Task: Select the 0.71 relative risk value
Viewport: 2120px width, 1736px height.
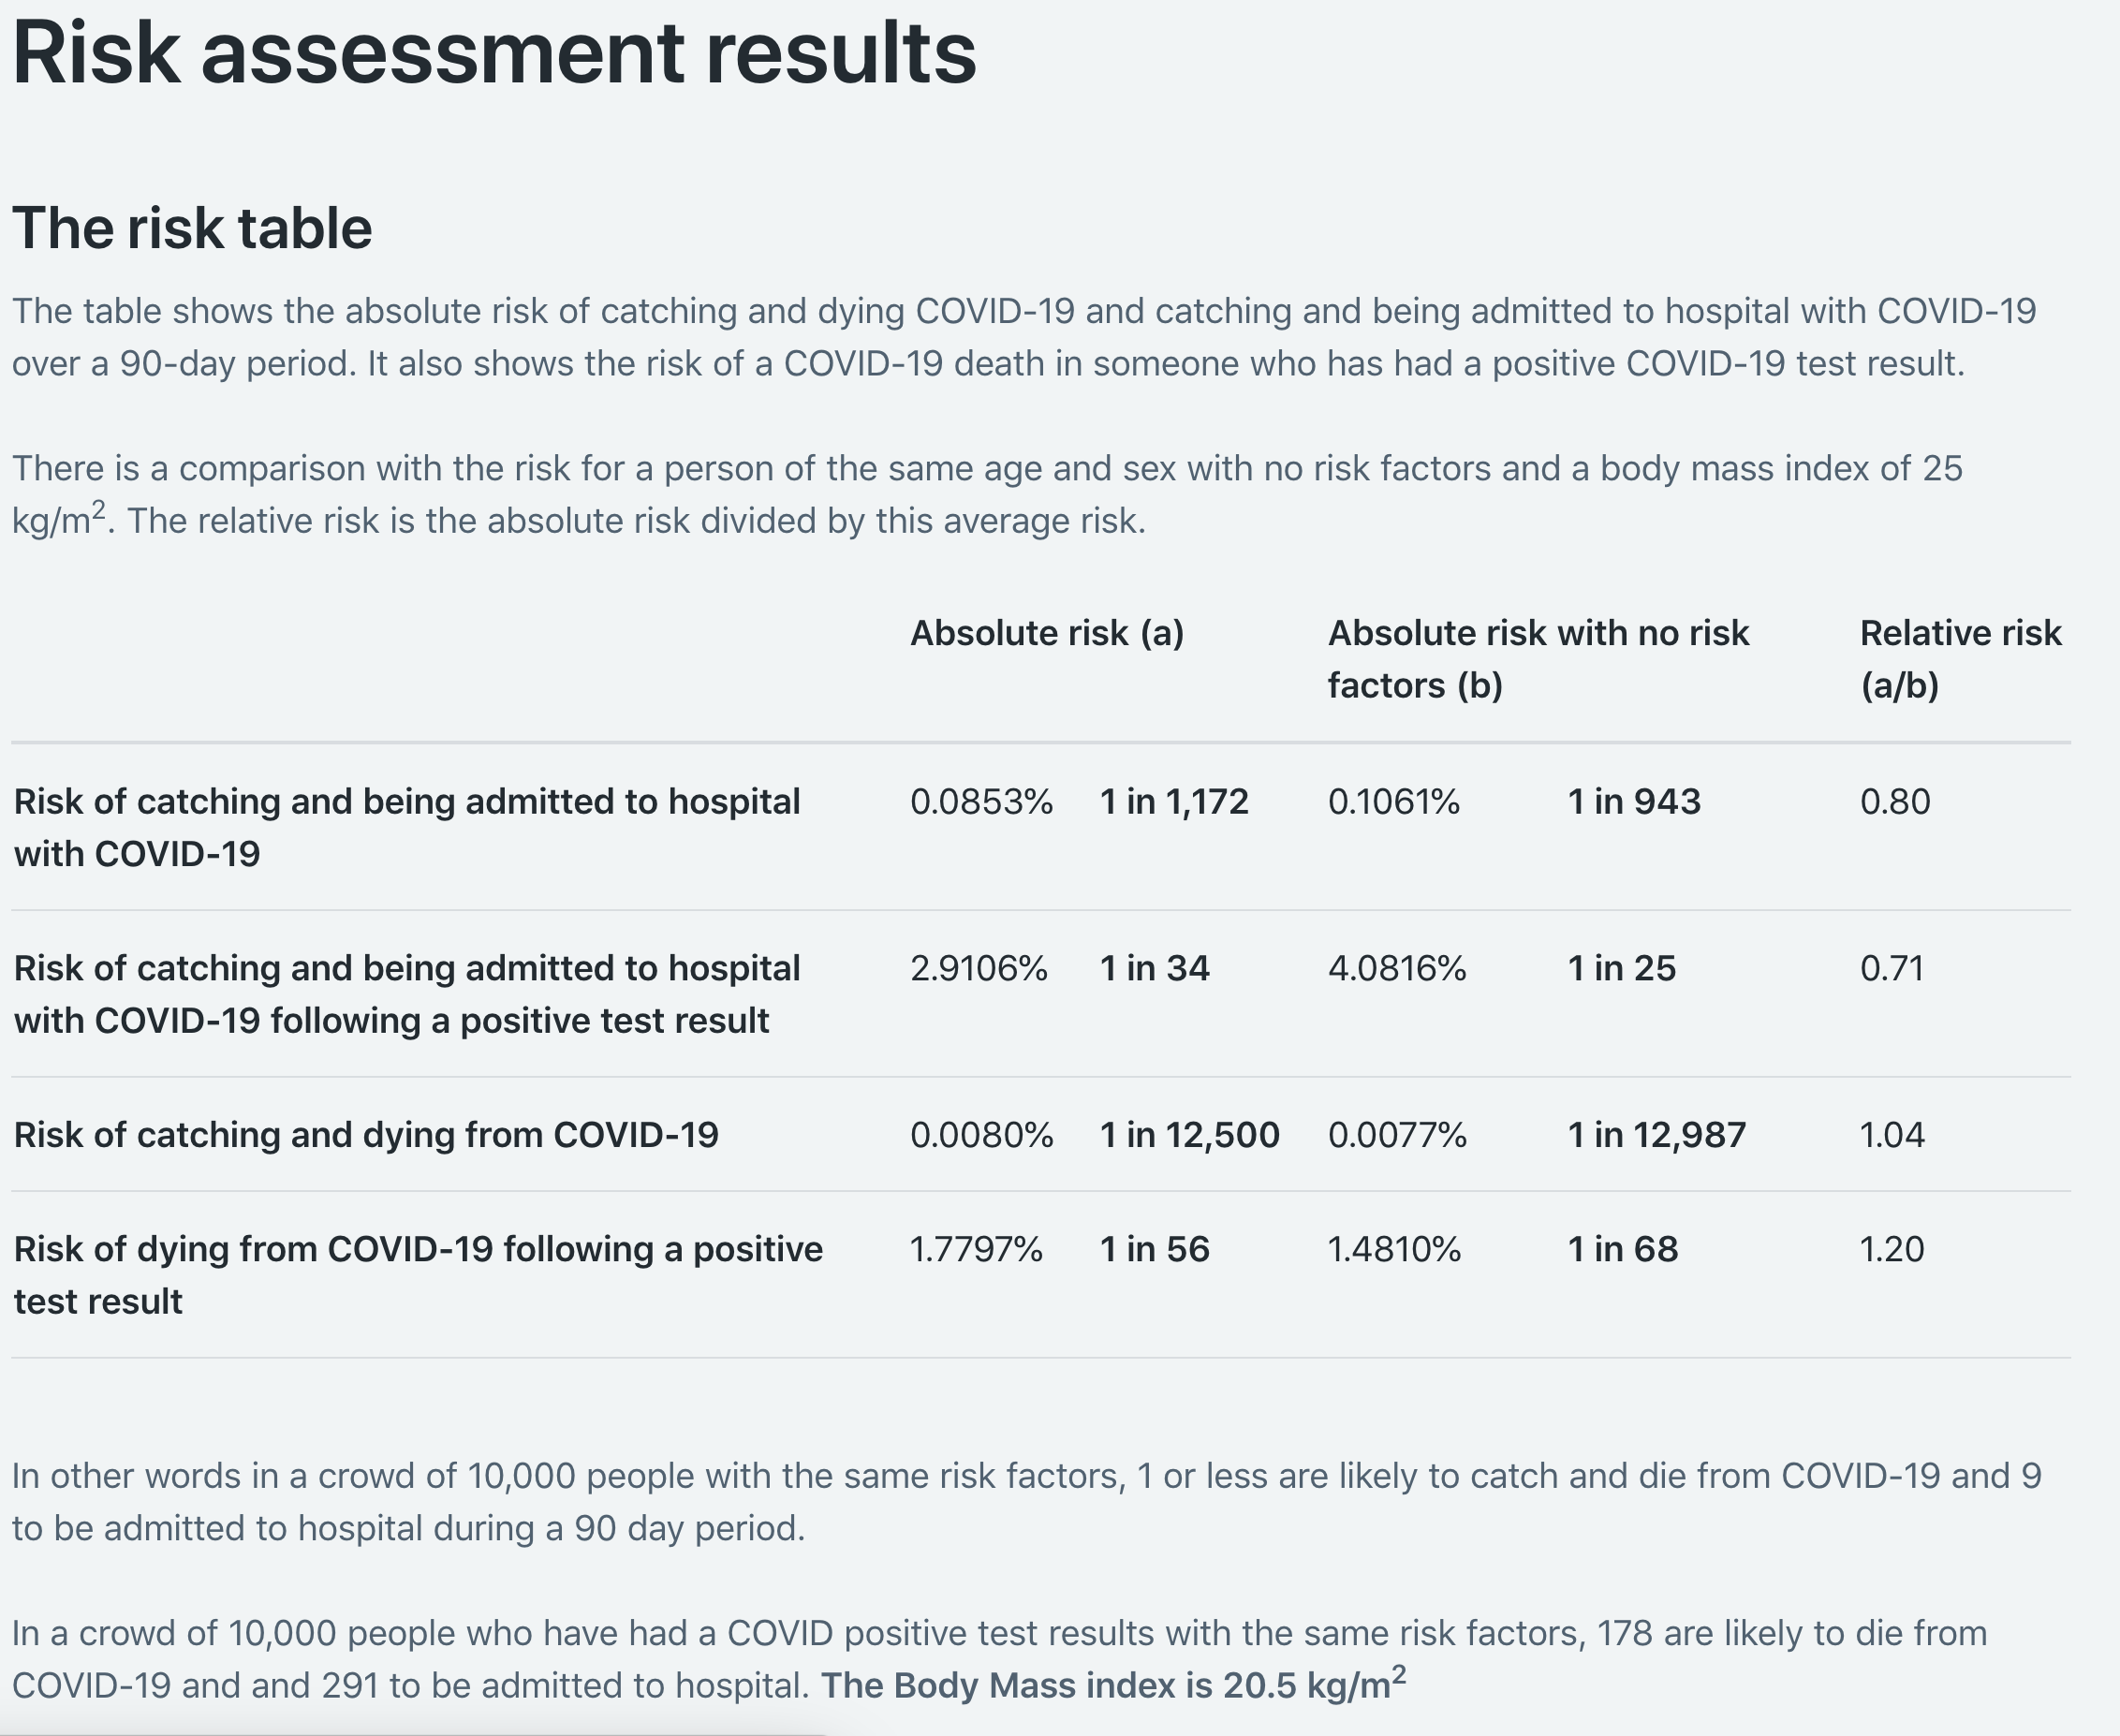Action: 1891,968
